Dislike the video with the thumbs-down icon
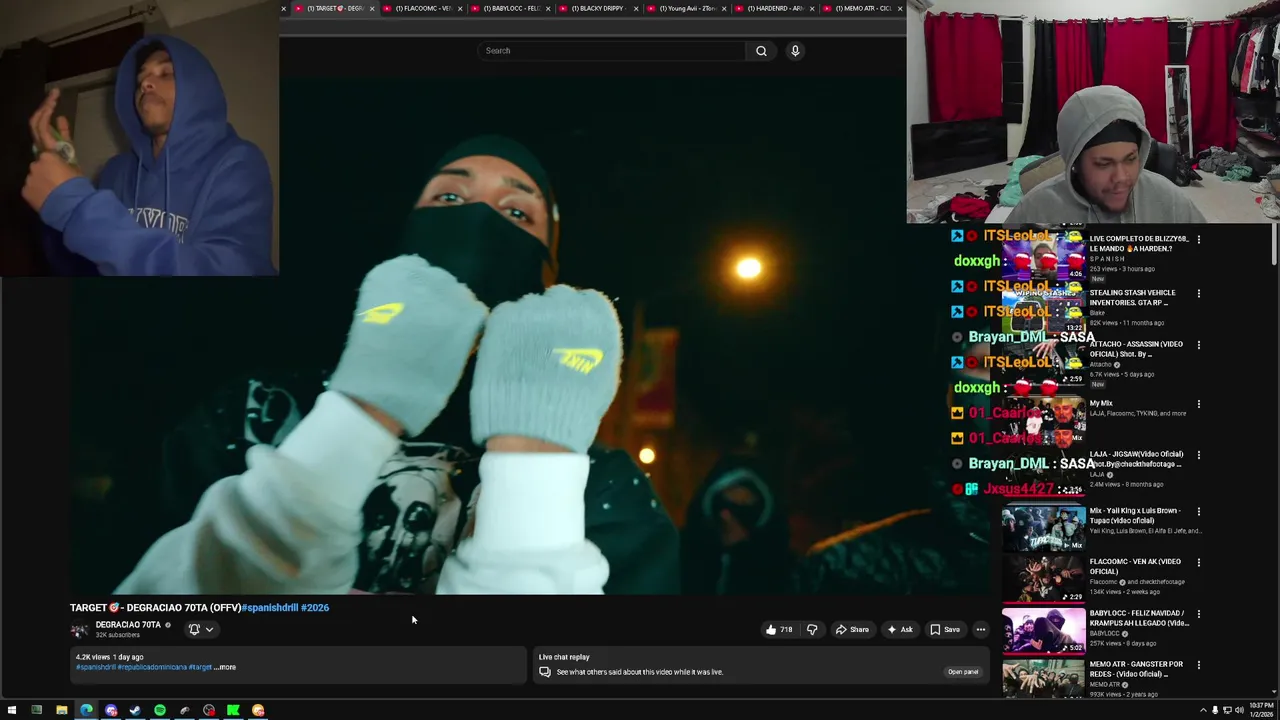1280x720 pixels. [812, 630]
